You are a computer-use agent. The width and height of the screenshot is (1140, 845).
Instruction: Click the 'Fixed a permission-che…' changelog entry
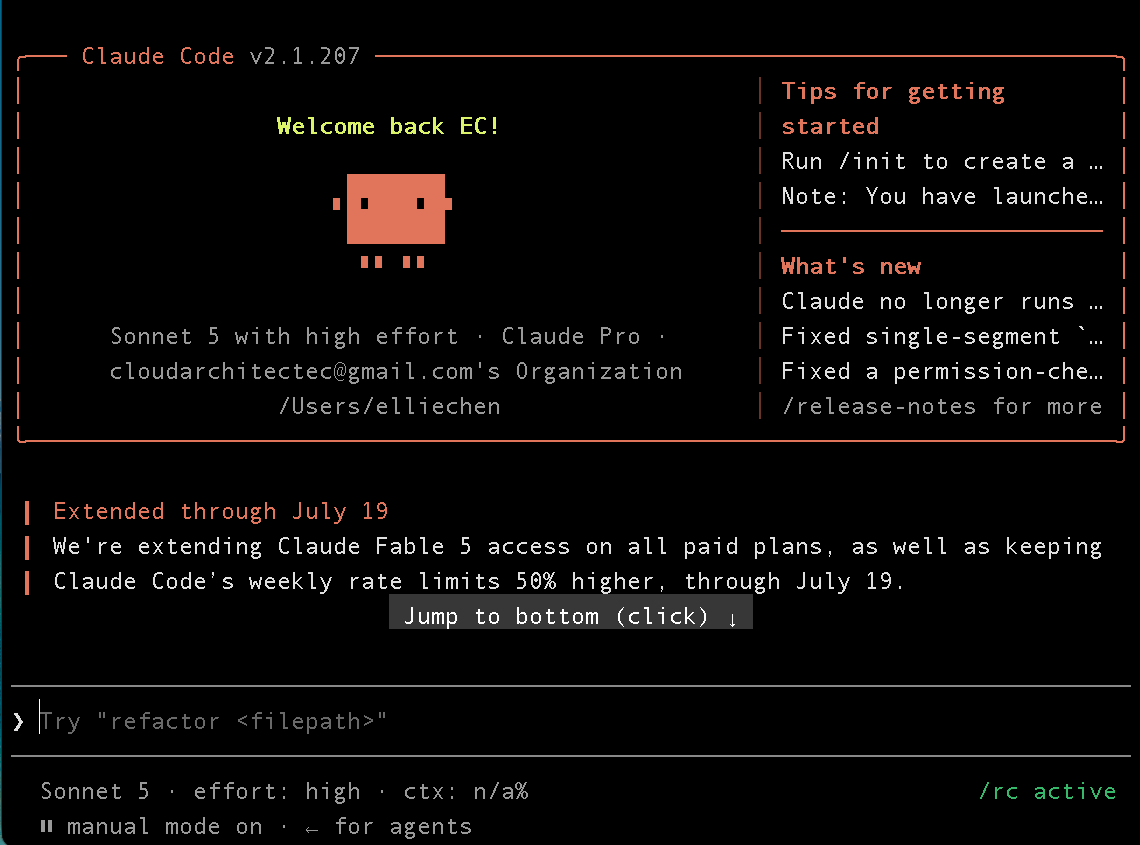click(942, 371)
